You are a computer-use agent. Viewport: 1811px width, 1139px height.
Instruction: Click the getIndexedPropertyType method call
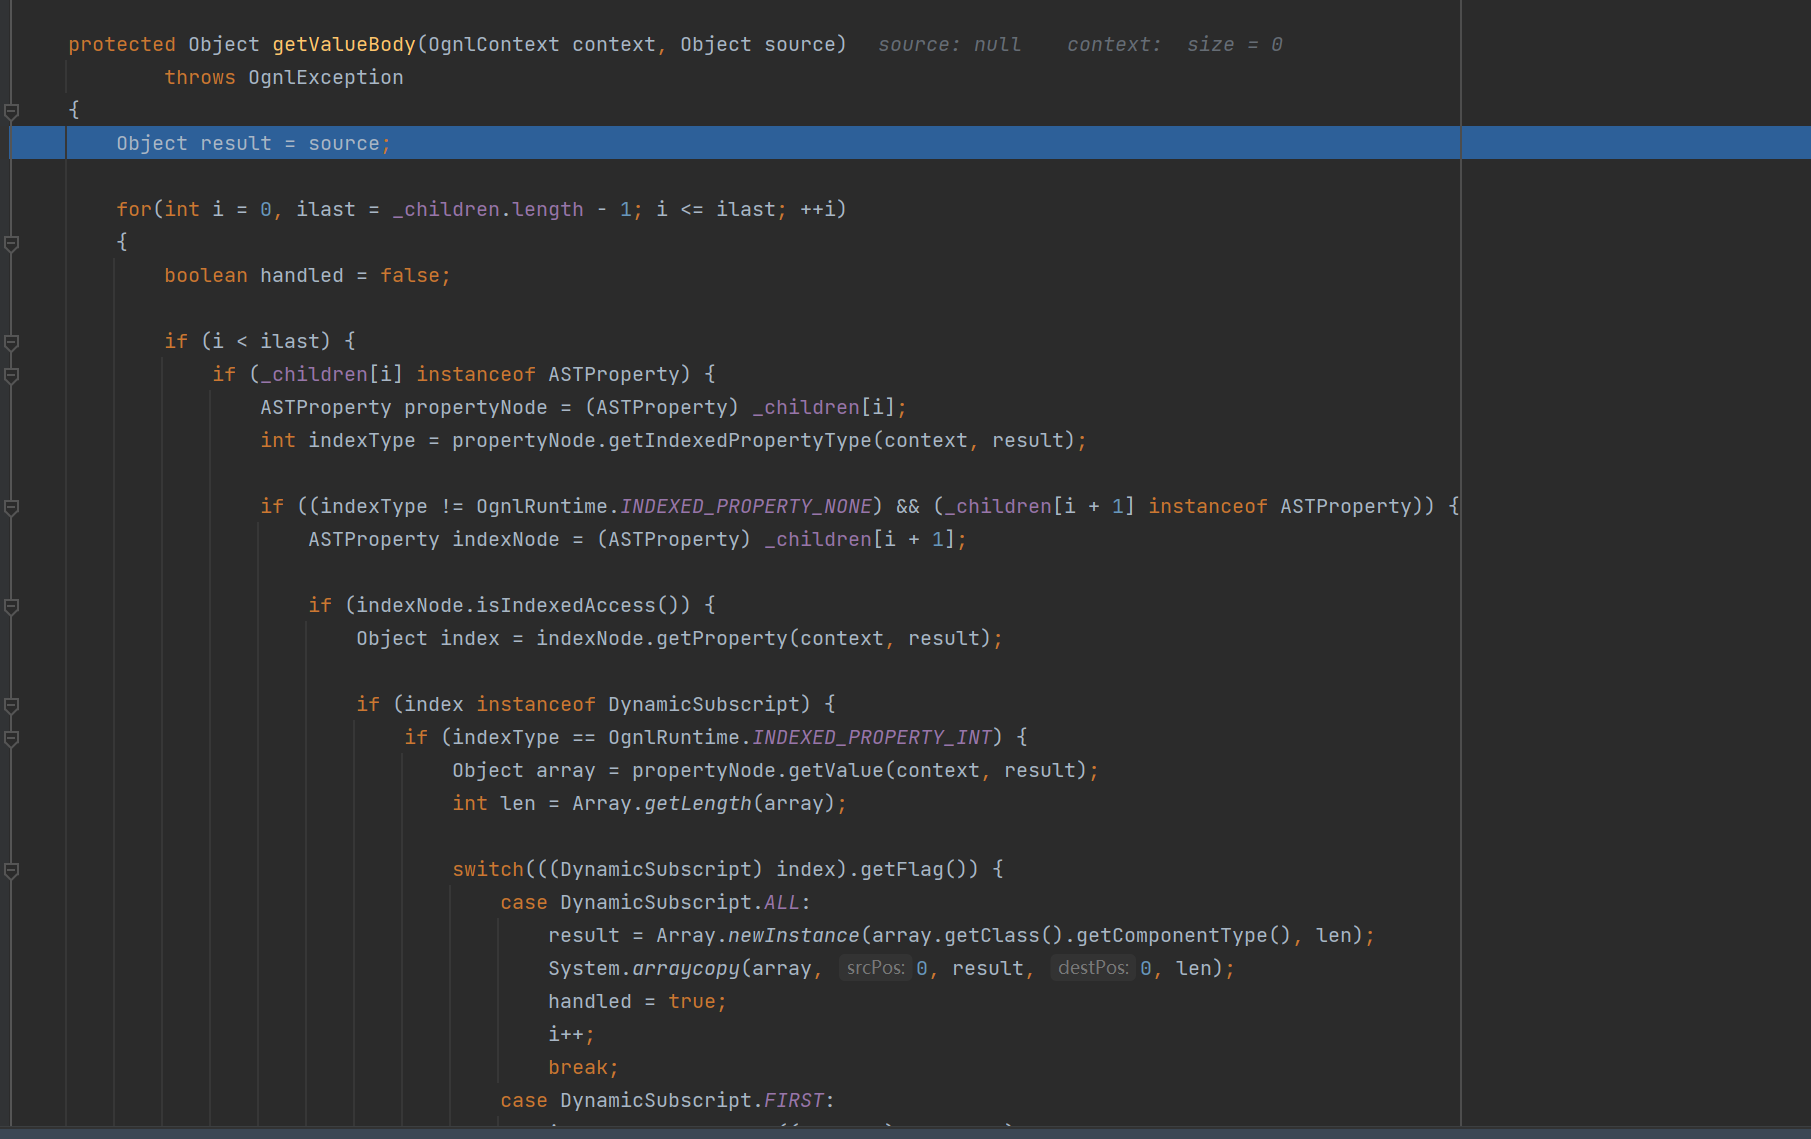coord(740,440)
